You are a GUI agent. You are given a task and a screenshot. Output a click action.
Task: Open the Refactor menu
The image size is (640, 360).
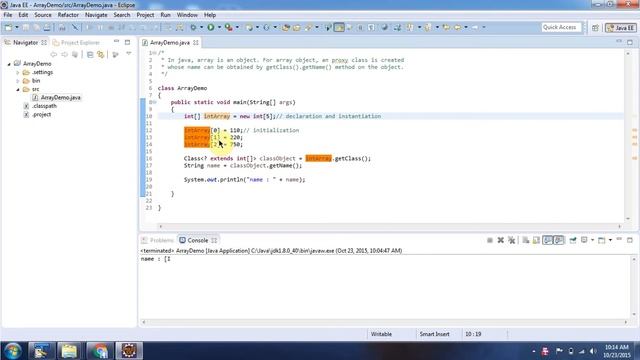[x=68, y=15]
